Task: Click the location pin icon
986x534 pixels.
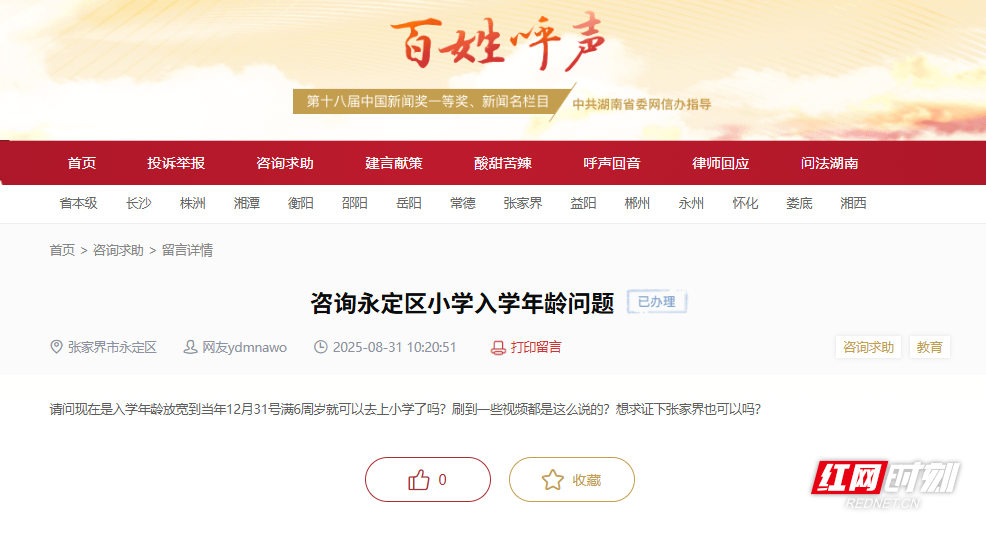Action: (56, 347)
